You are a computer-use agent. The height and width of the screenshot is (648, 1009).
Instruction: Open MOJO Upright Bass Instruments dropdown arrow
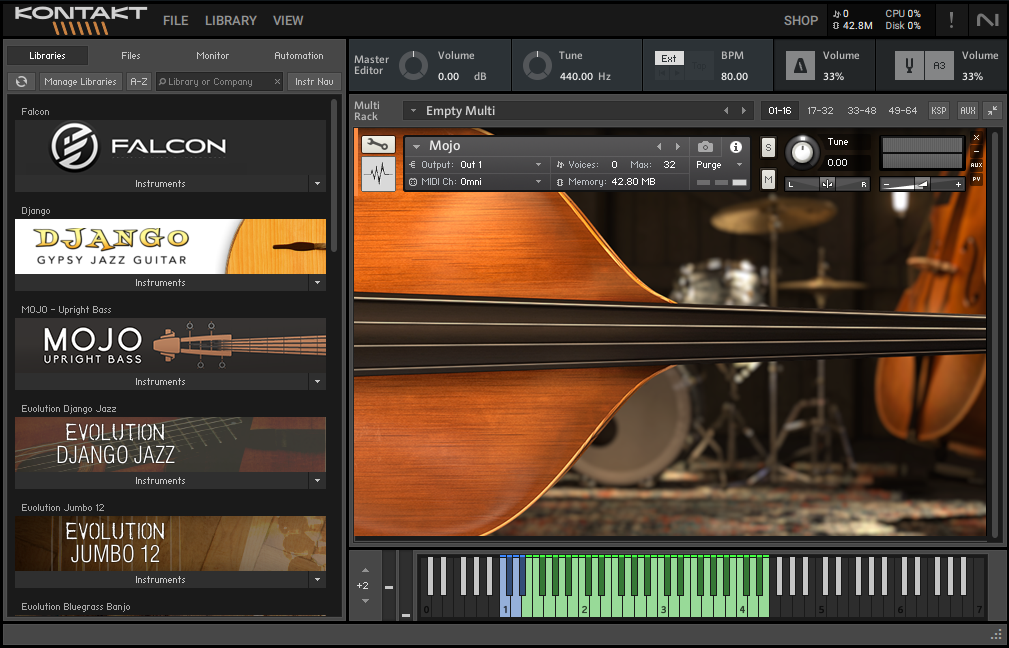click(x=317, y=382)
